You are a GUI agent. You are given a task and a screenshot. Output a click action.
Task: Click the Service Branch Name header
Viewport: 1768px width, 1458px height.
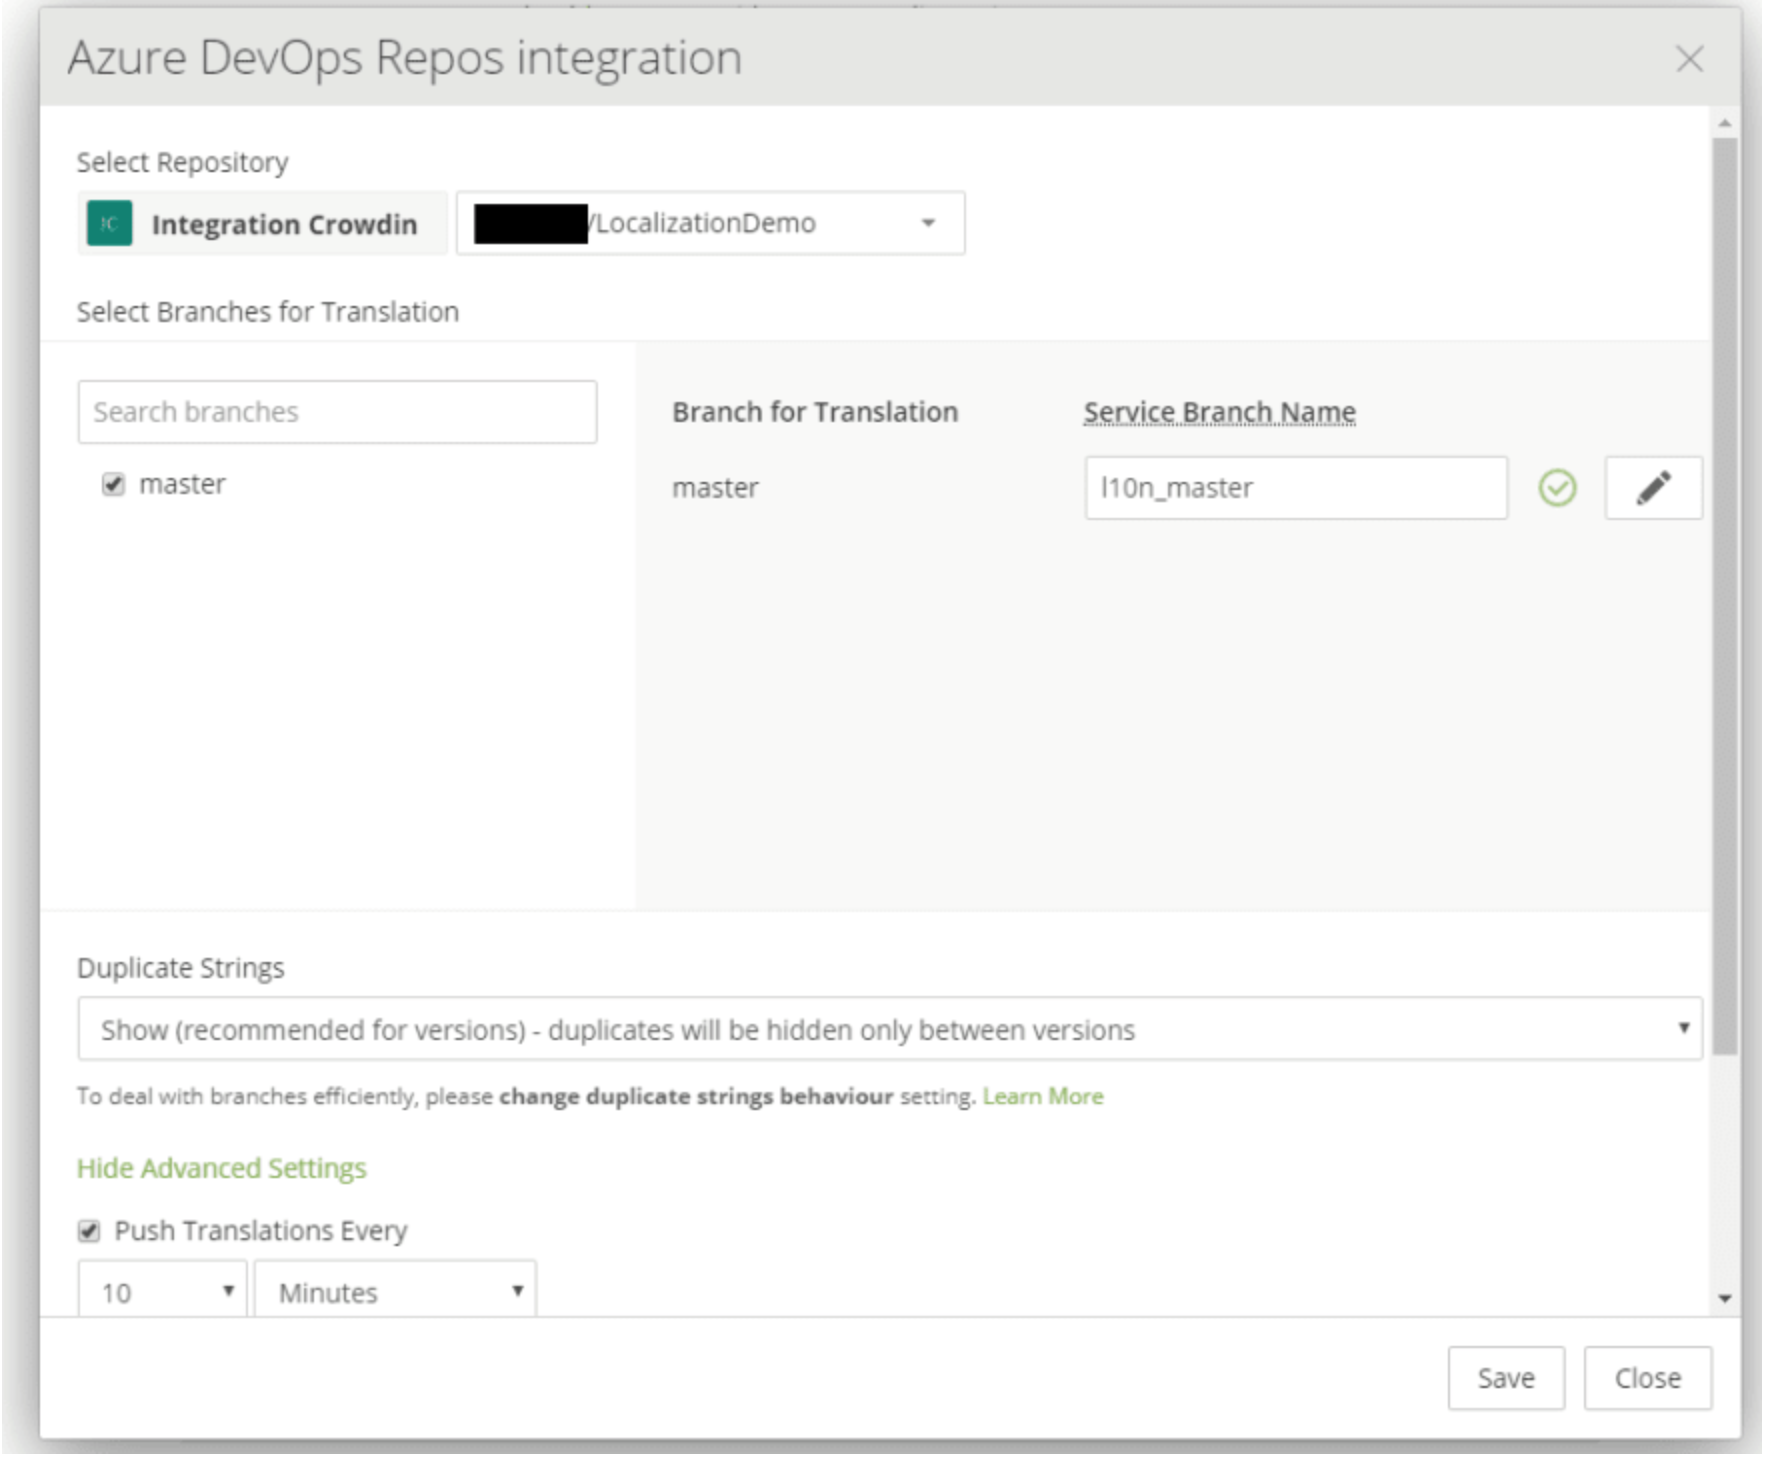pos(1220,412)
